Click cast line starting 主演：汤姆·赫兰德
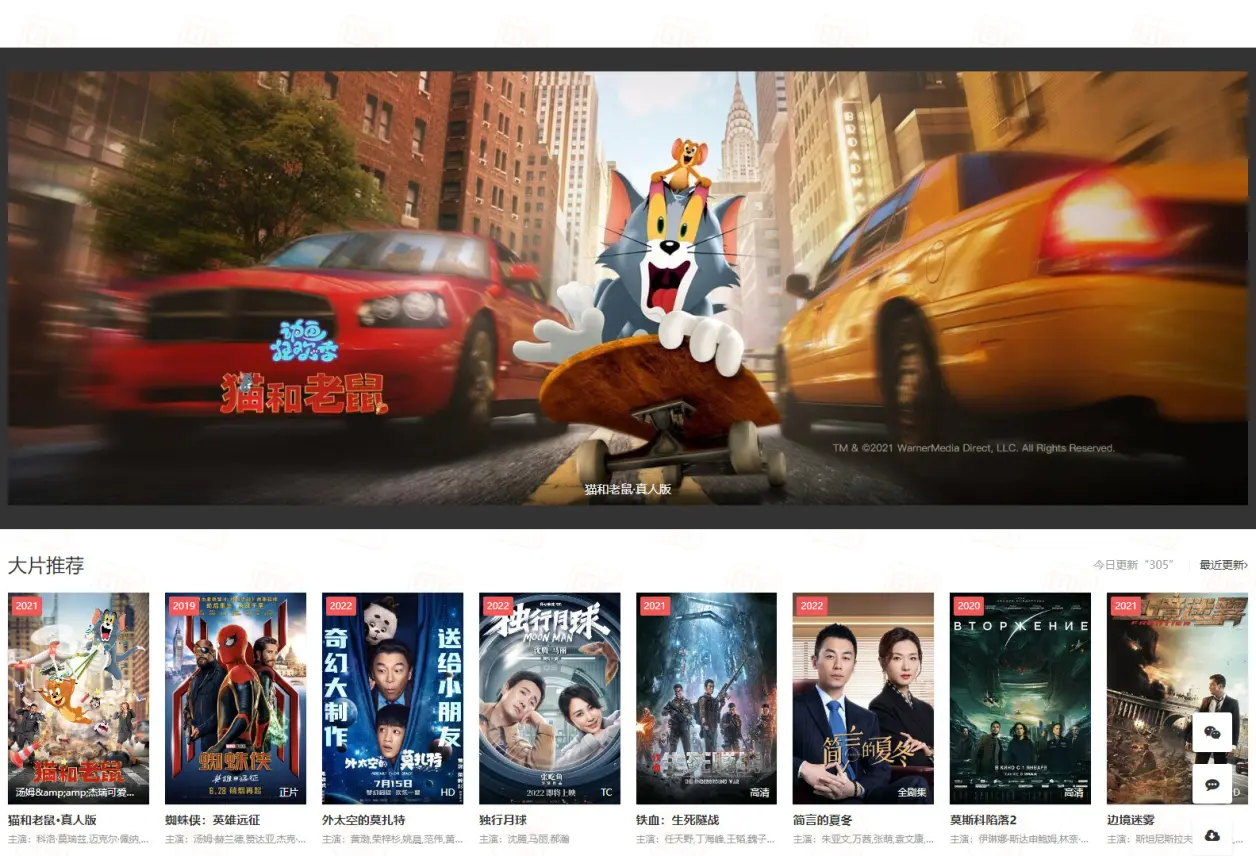The width and height of the screenshot is (1256, 856). (x=235, y=840)
